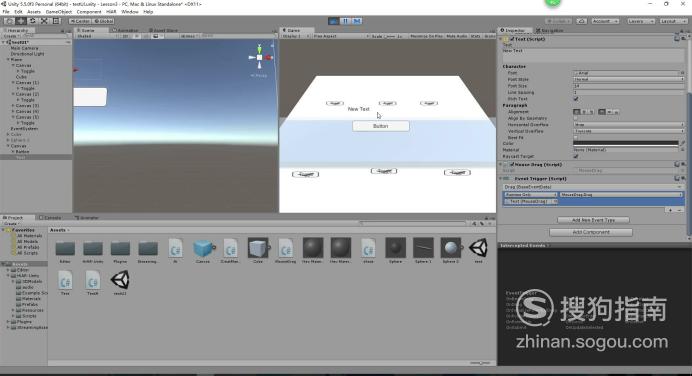Toggle the Best Fit checkbox
The width and height of the screenshot is (692, 376).
pyautogui.click(x=576, y=138)
